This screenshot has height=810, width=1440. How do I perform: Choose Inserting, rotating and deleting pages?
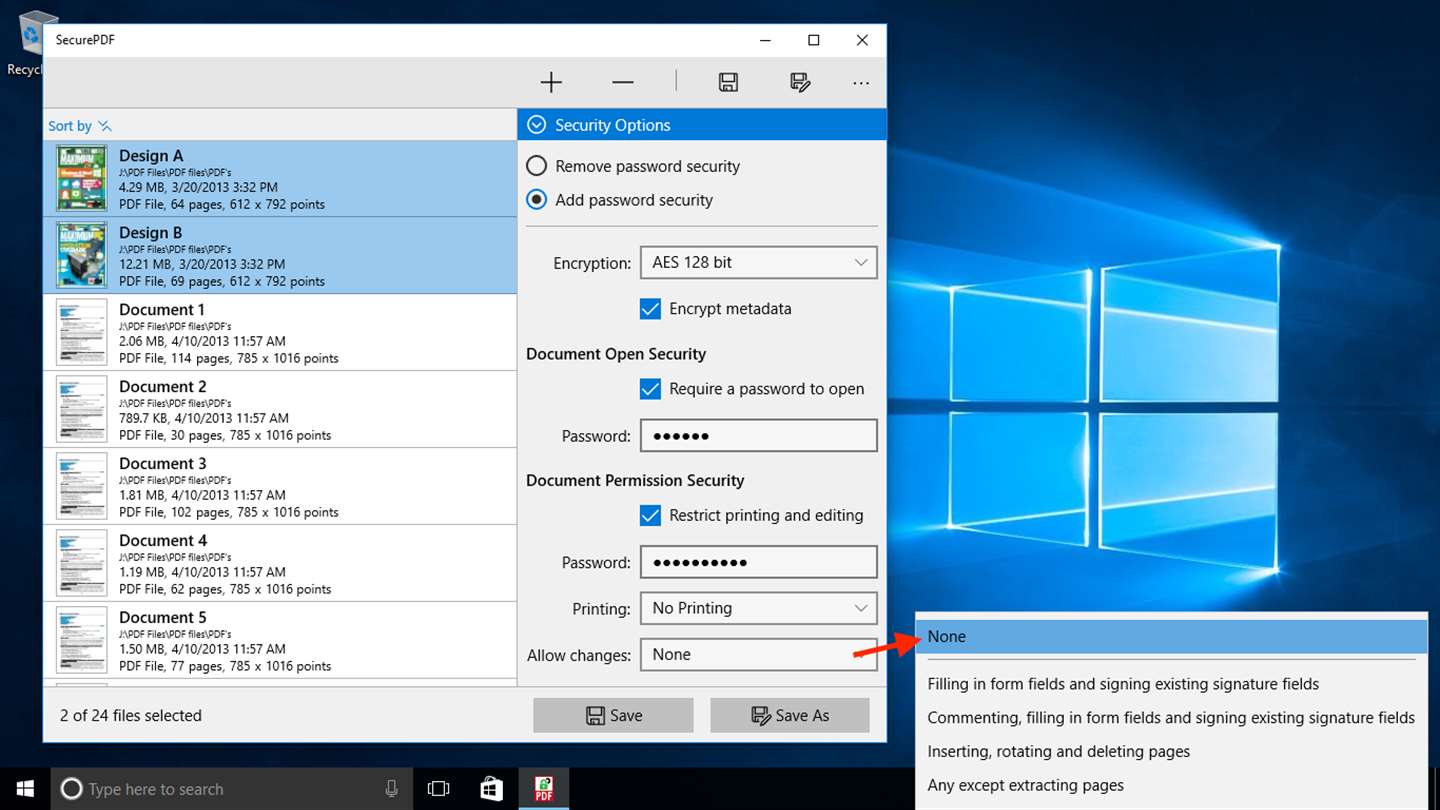[1058, 751]
